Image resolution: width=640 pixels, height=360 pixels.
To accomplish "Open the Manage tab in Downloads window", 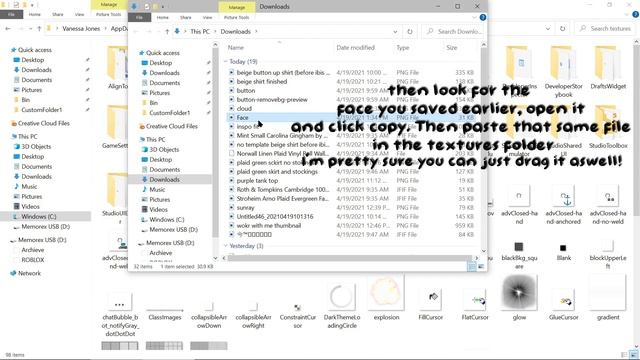I will pos(237,7).
